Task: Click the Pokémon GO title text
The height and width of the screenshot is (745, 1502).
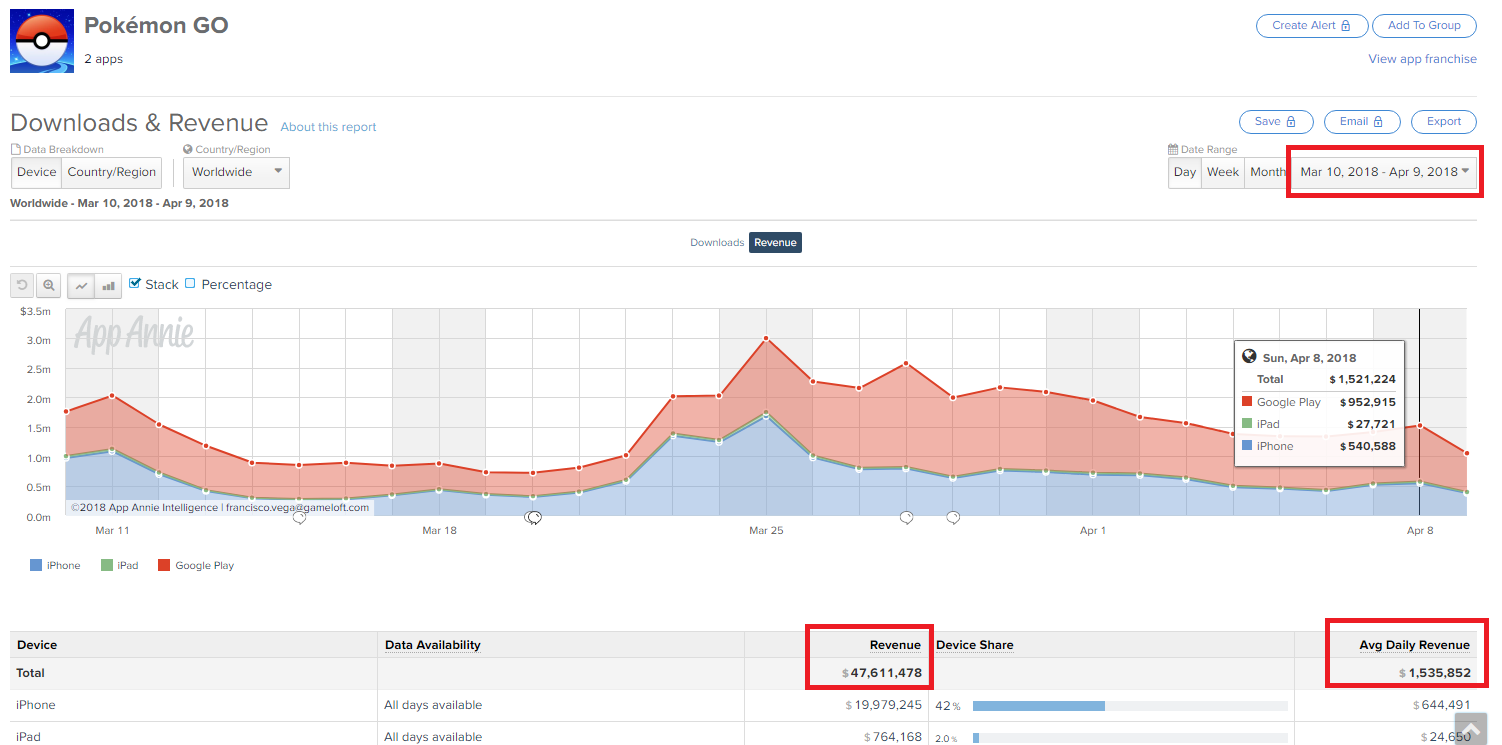Action: 156,26
